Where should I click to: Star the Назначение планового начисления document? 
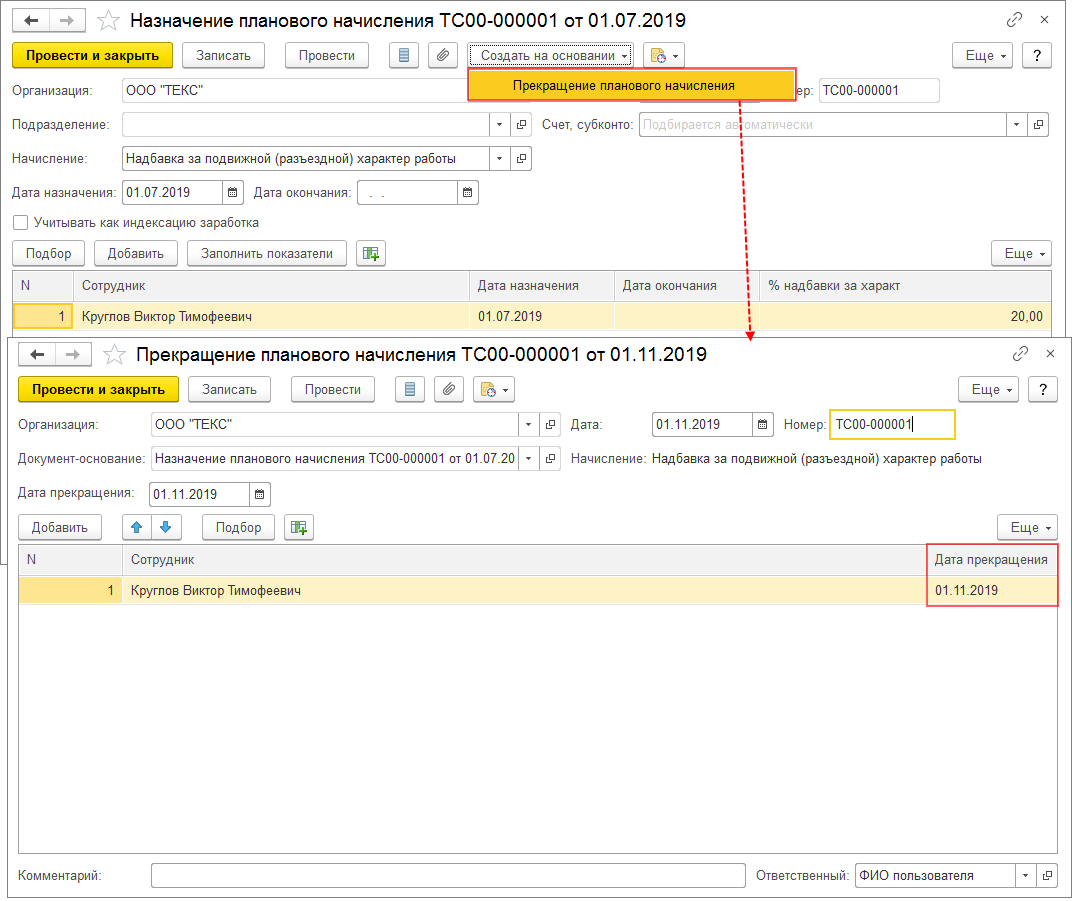[108, 21]
